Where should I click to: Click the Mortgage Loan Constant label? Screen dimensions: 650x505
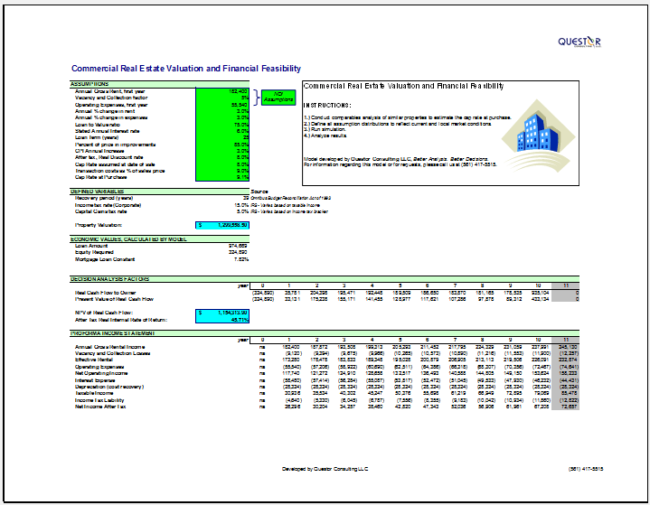coord(105,260)
